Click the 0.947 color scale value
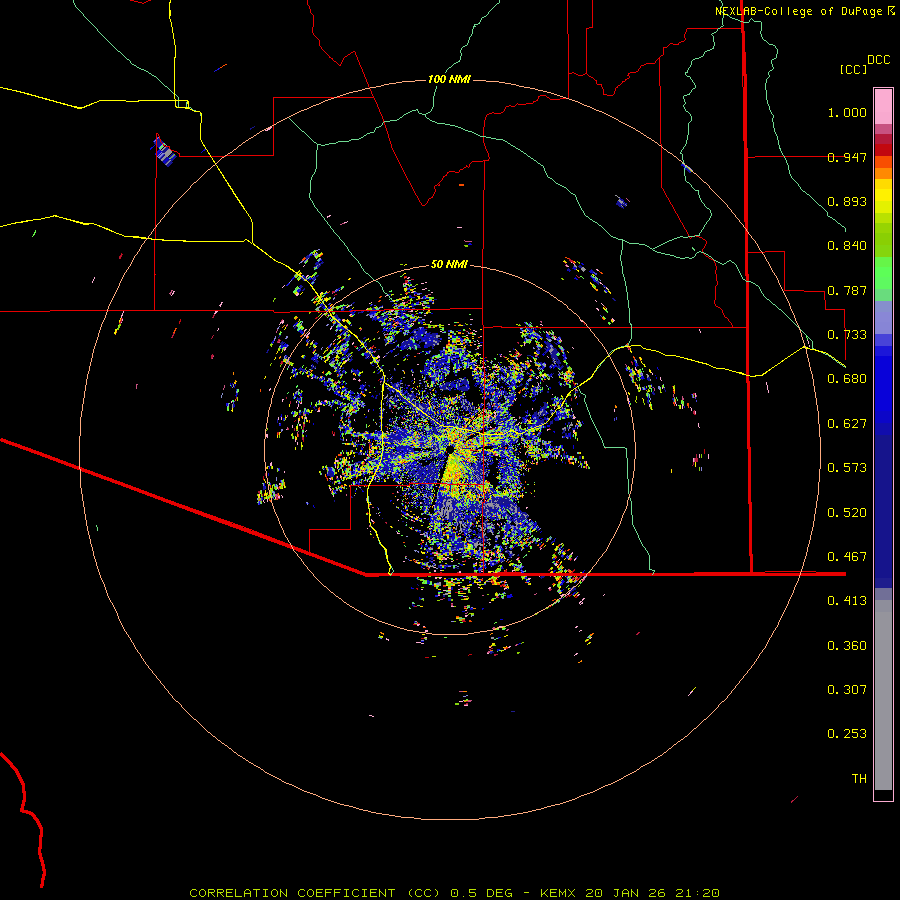Image resolution: width=900 pixels, height=900 pixels. pyautogui.click(x=847, y=157)
